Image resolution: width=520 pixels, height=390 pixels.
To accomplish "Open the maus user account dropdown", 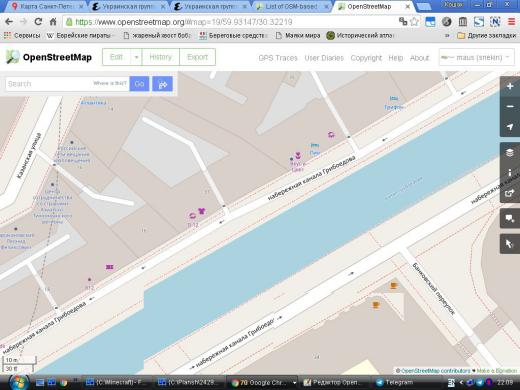I will (x=476, y=57).
